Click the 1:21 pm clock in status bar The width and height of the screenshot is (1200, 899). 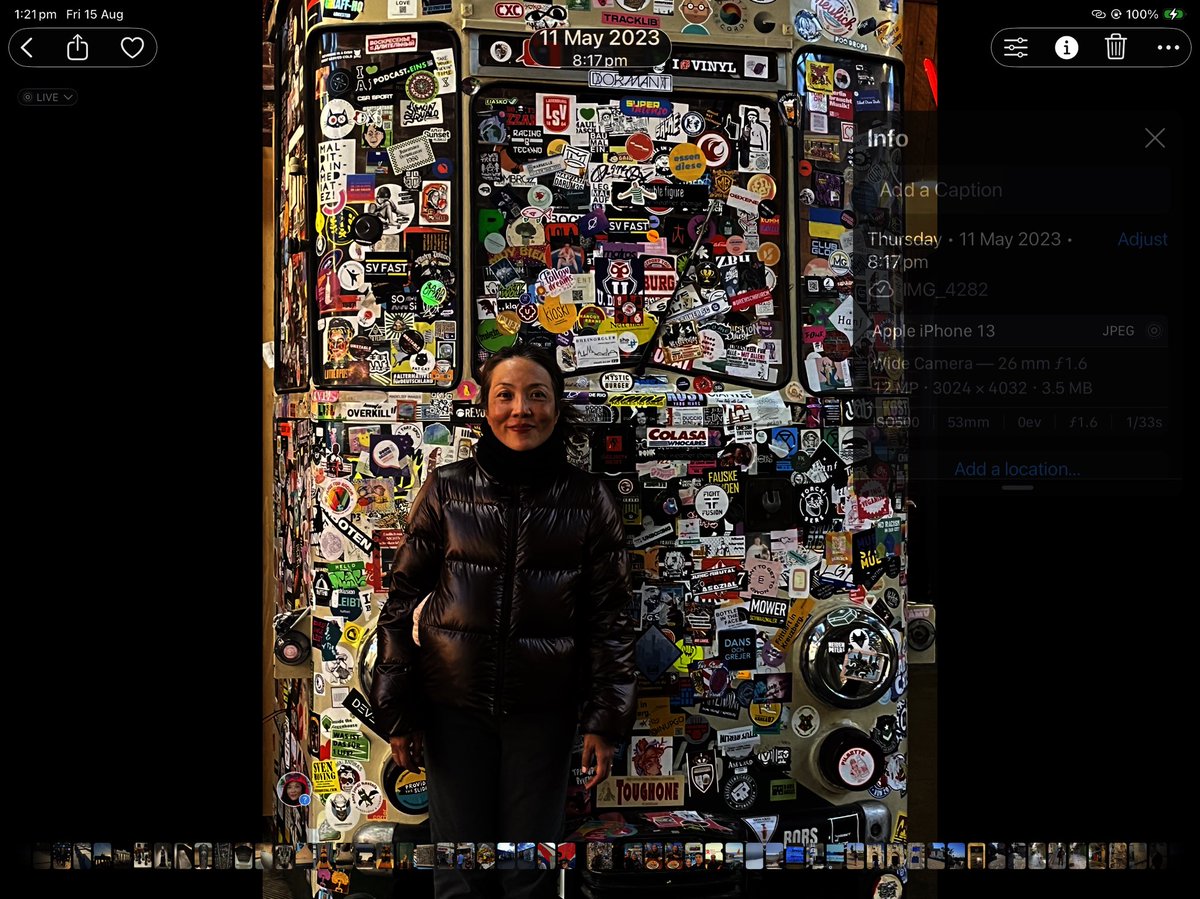pyautogui.click(x=37, y=15)
